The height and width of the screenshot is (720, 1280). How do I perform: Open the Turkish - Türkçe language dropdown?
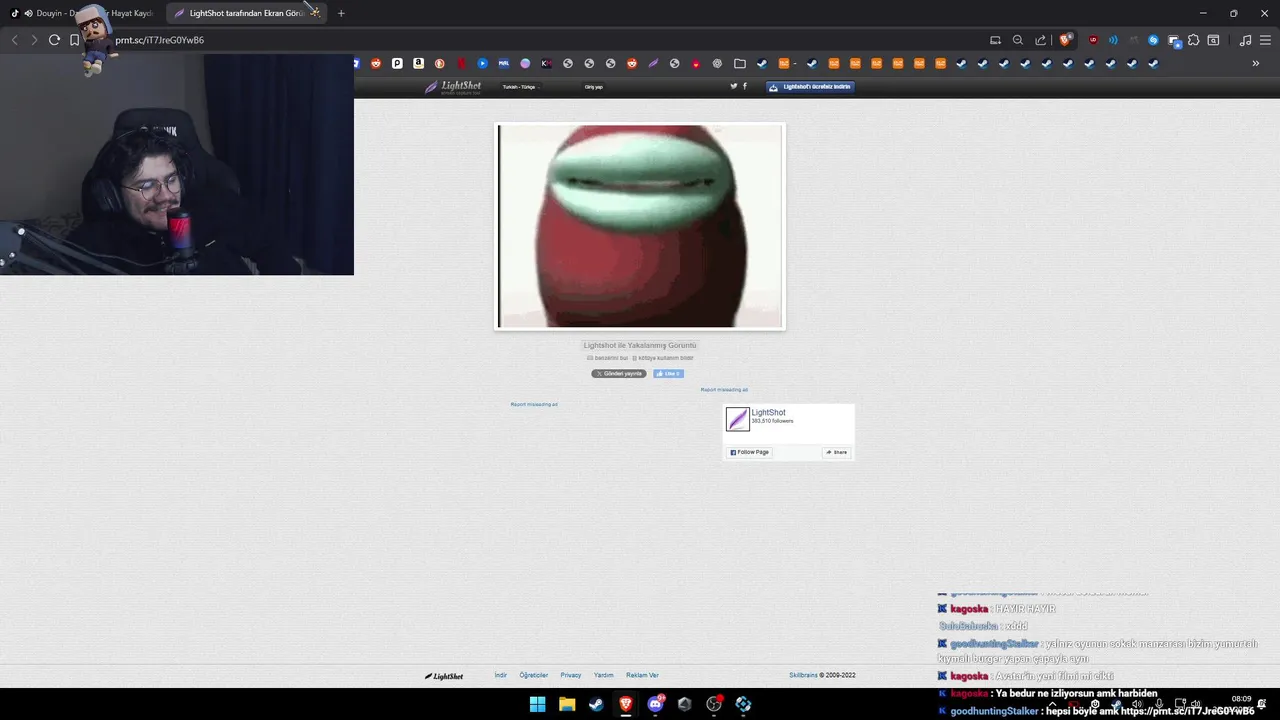tap(520, 87)
